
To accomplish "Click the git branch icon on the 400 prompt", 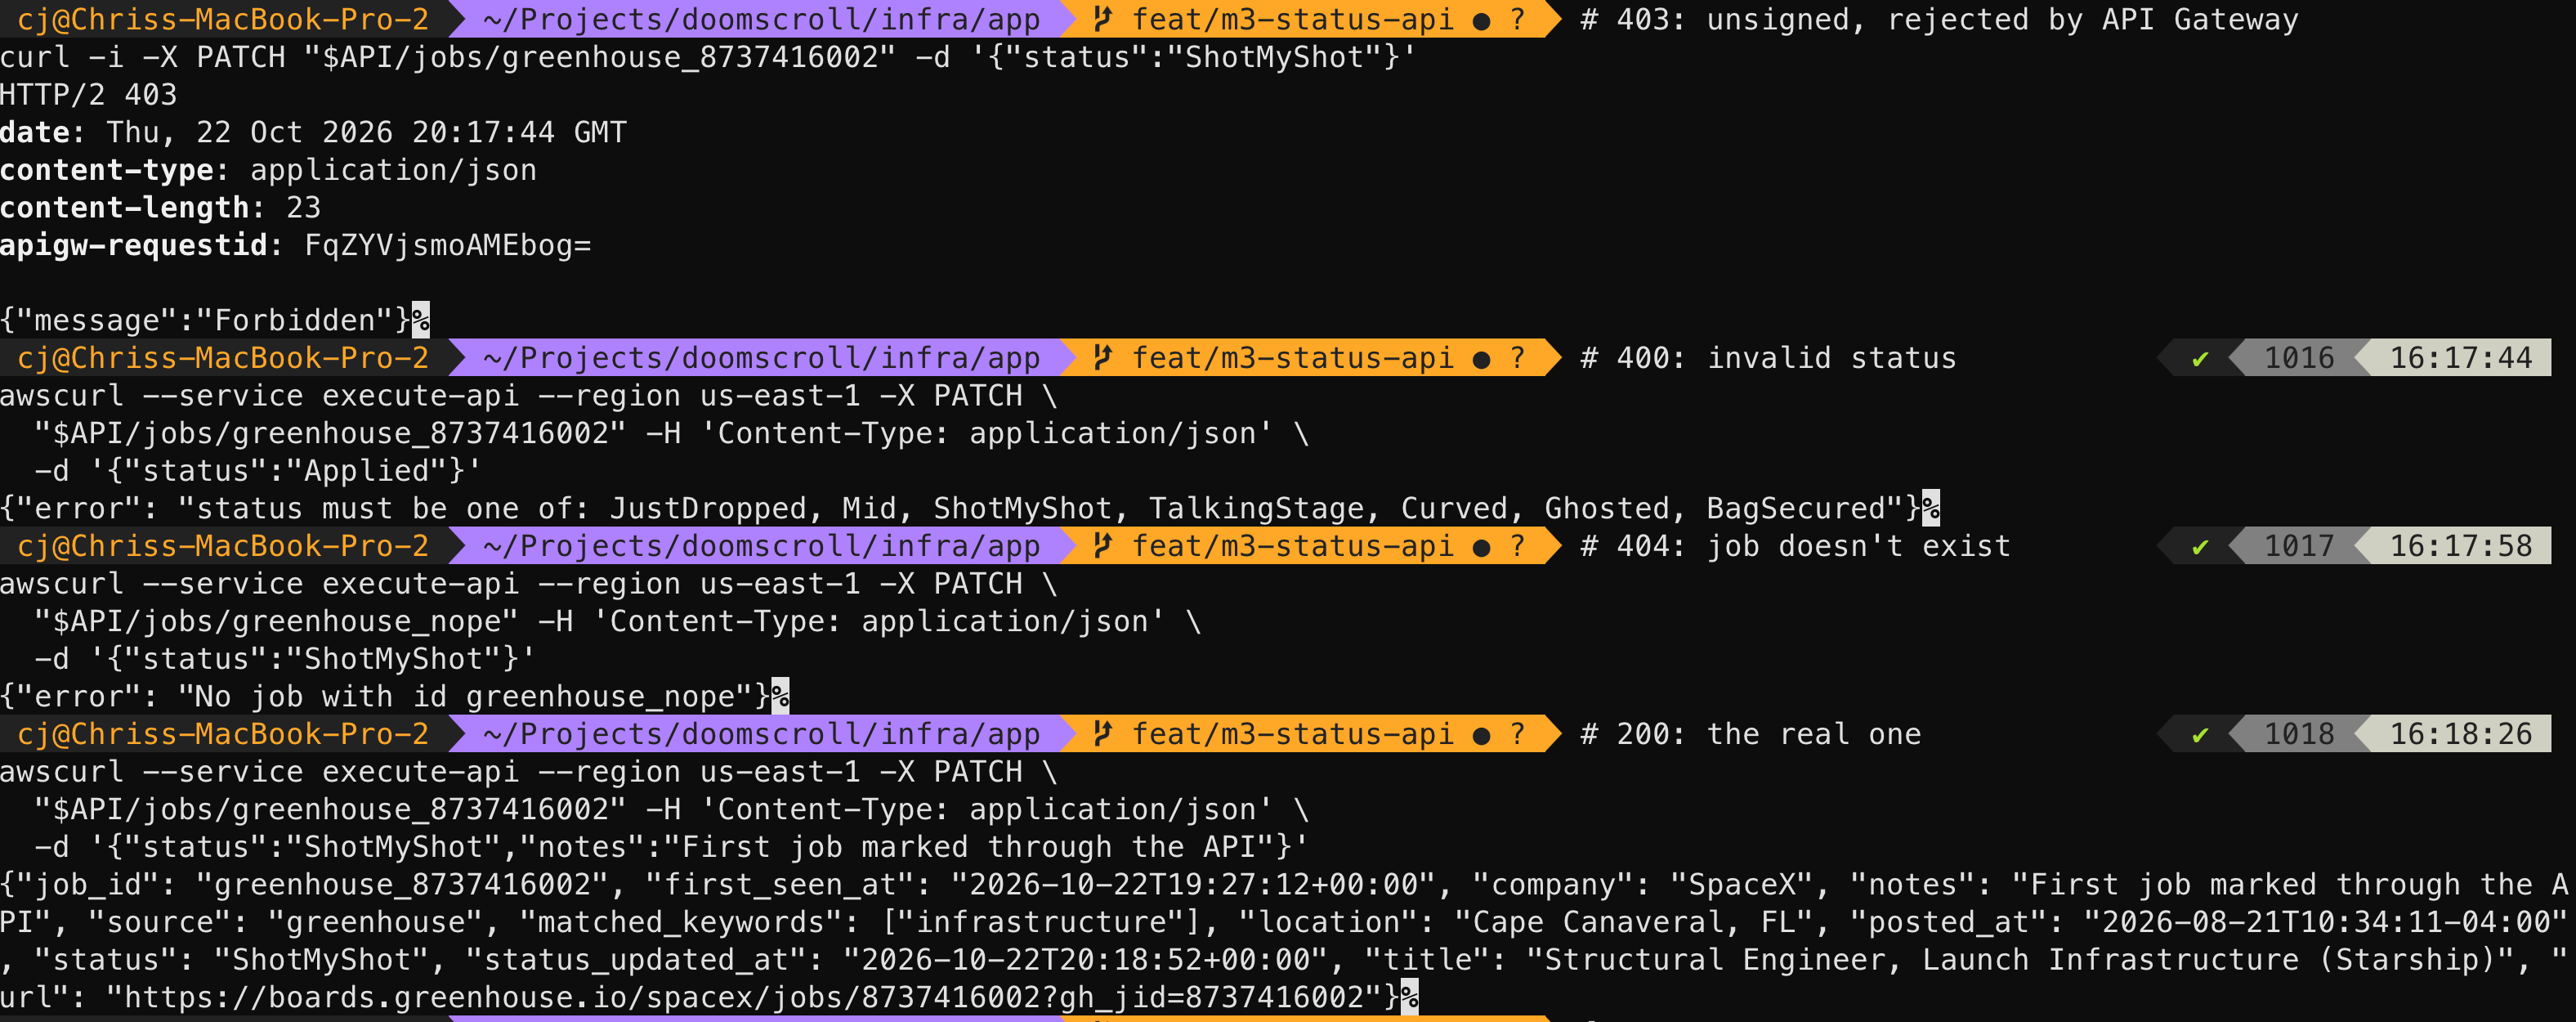I will (1103, 357).
